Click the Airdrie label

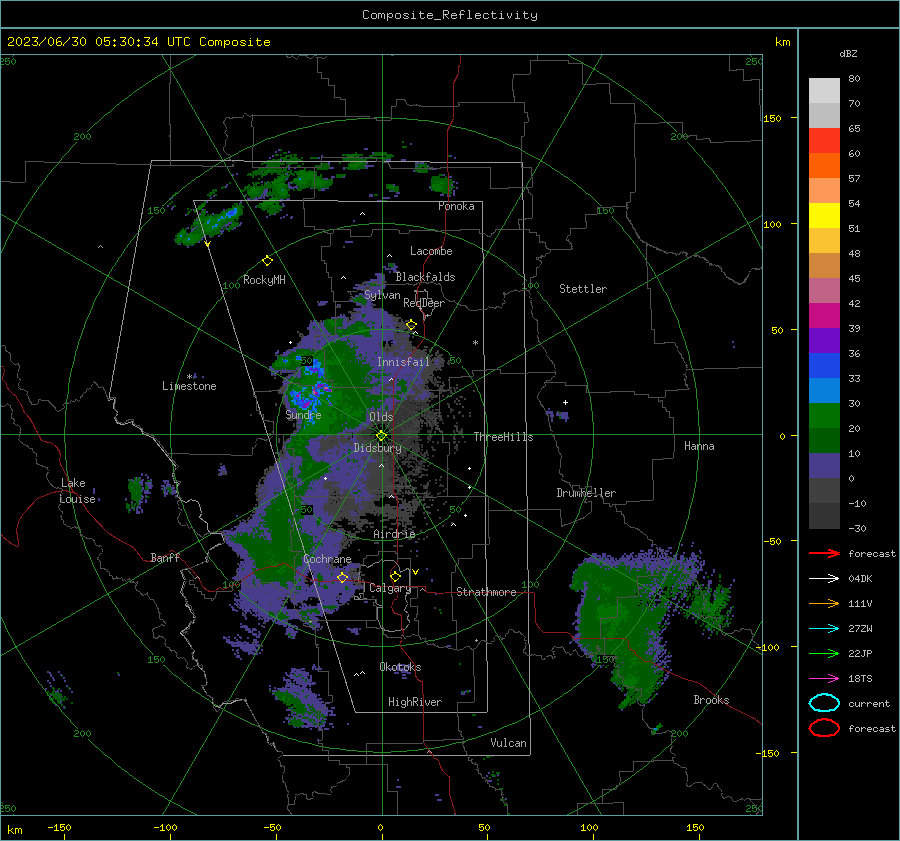pyautogui.click(x=394, y=534)
